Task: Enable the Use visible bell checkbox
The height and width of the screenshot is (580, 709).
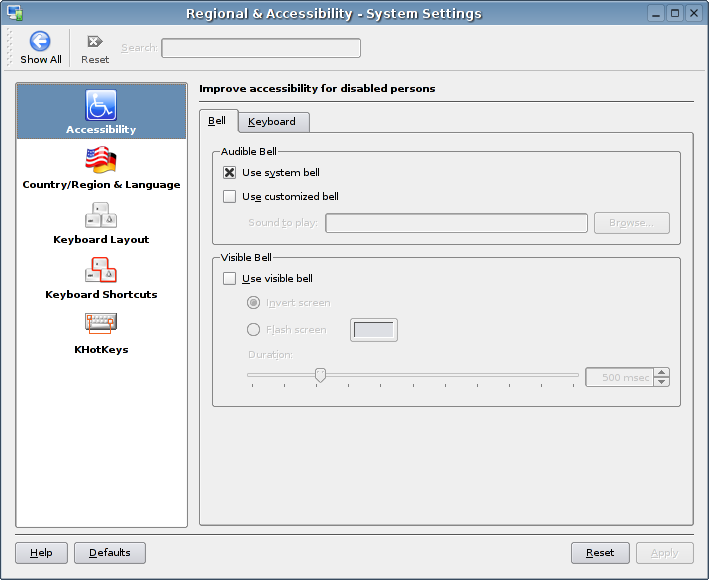Action: 229,278
